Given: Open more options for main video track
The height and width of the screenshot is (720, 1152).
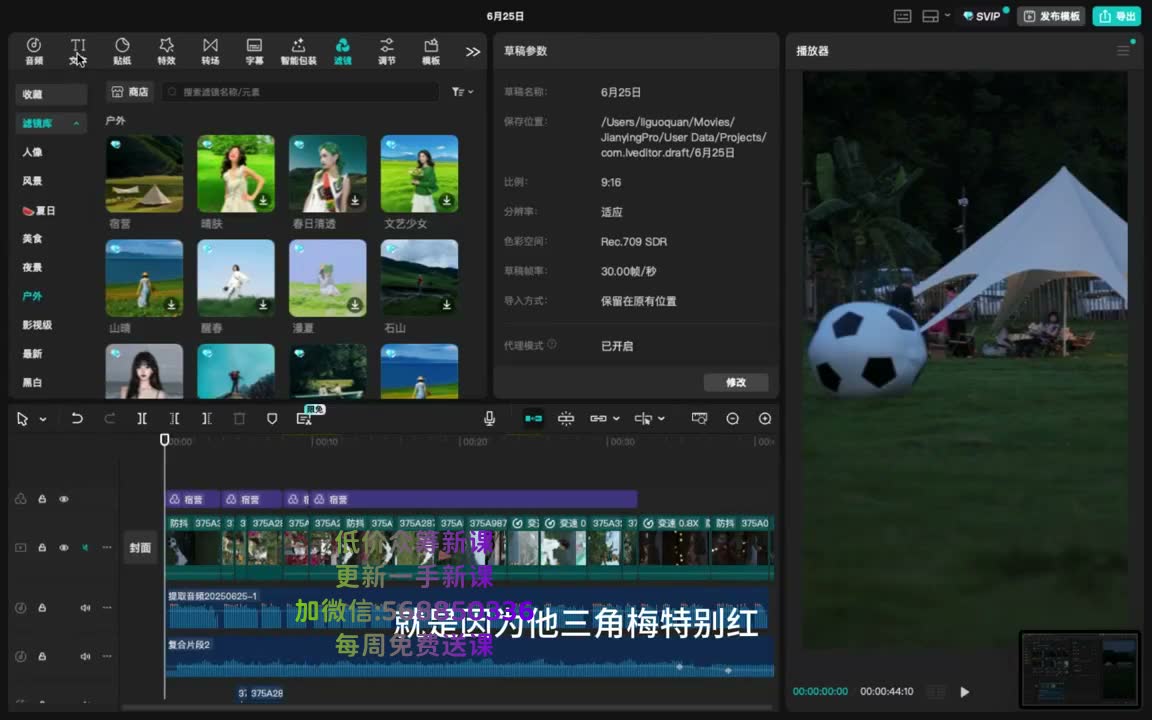Looking at the screenshot, I should point(107,547).
